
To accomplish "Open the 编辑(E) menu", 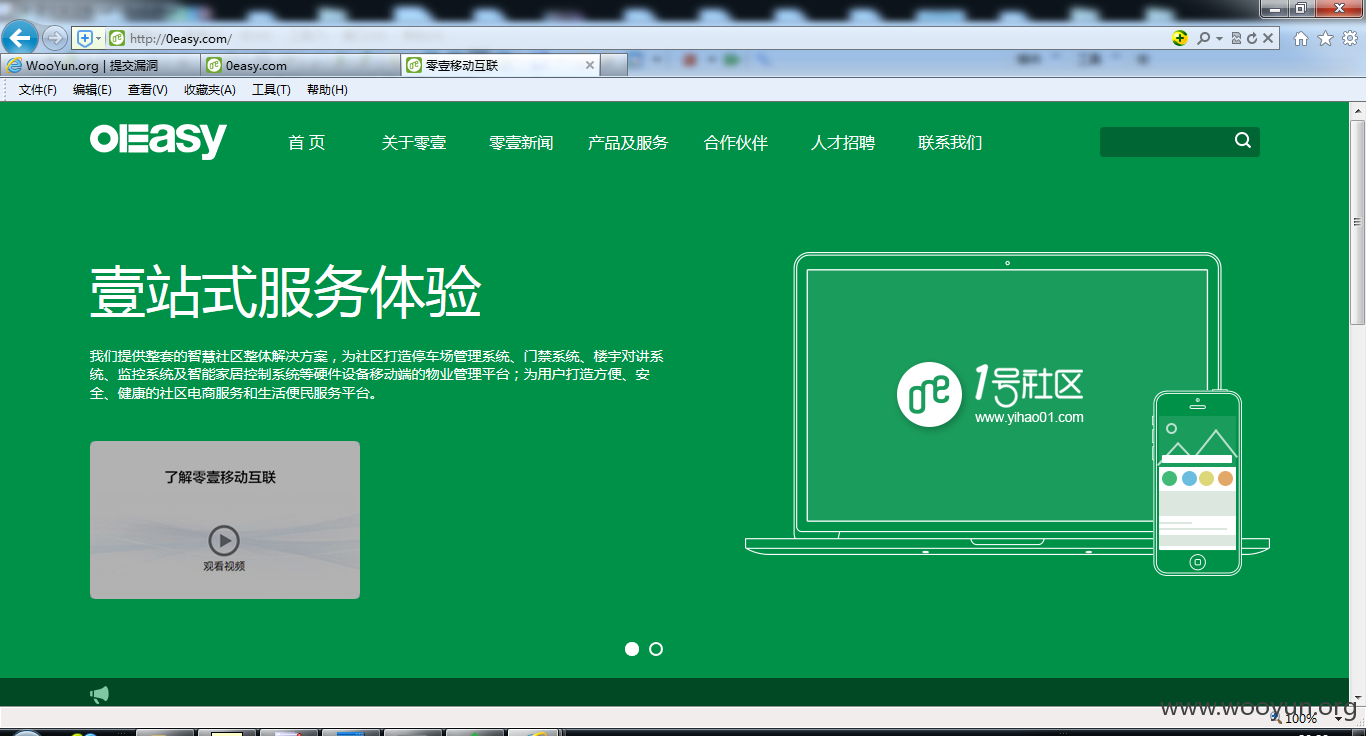I will click(x=92, y=90).
